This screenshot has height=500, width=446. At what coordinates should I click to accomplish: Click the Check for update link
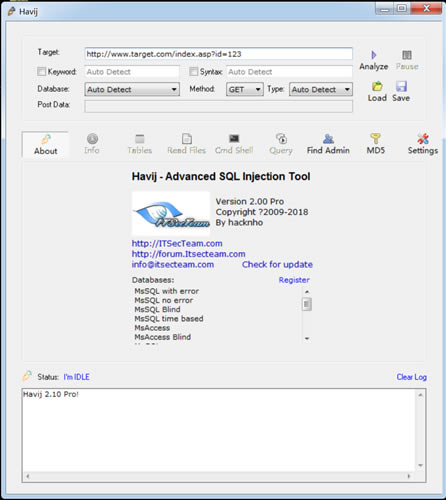pyautogui.click(x=277, y=264)
